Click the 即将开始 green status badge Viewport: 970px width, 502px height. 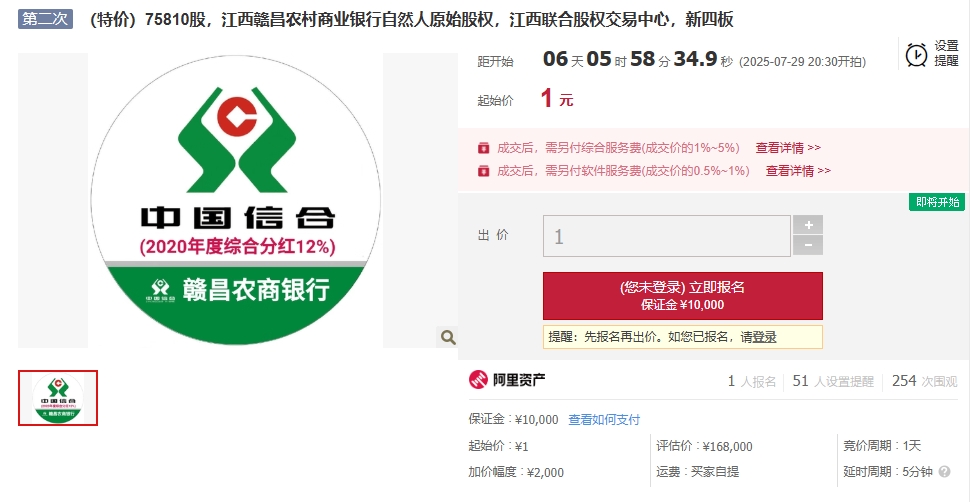tap(937, 202)
